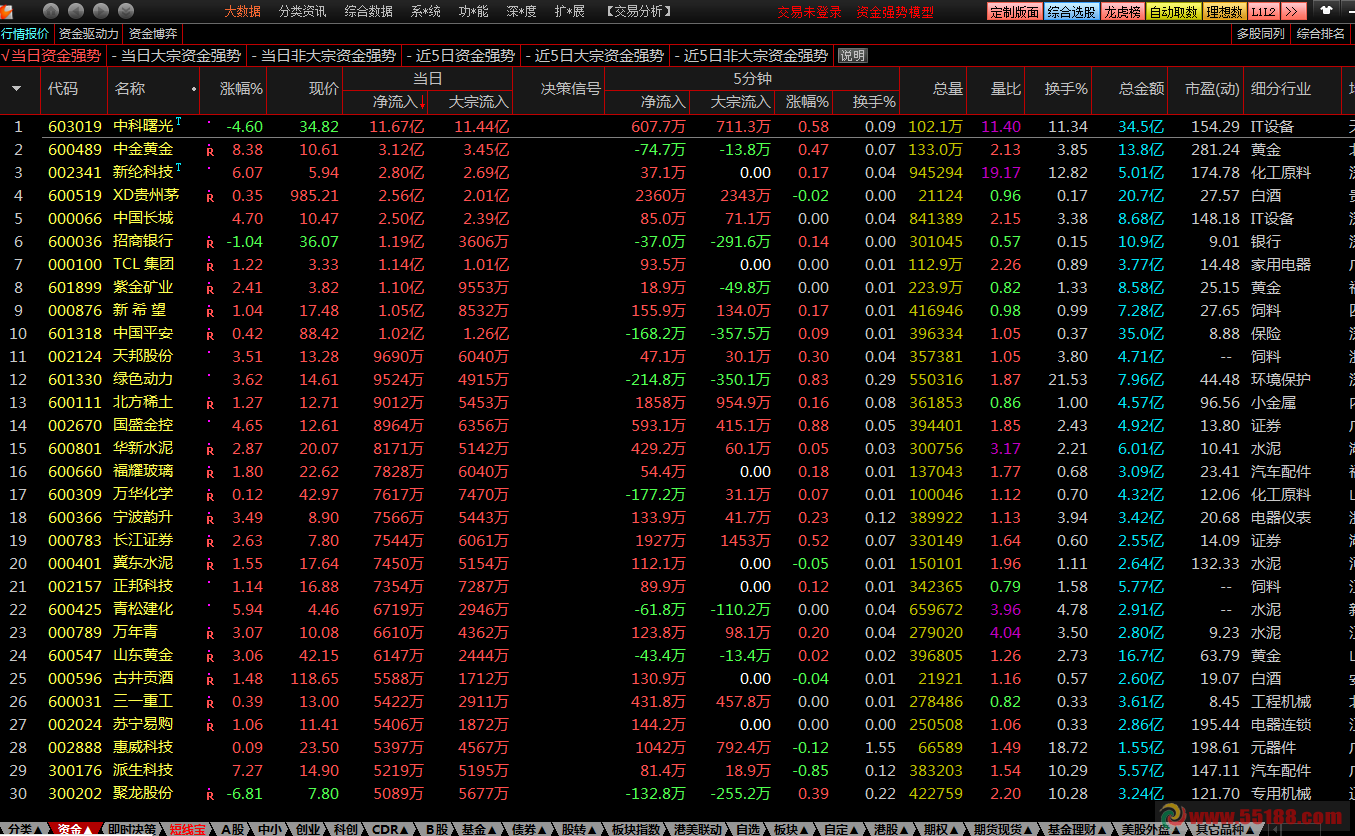The image size is (1355, 836).
Task: Select stock name 古井贡酒
Action: [143, 679]
